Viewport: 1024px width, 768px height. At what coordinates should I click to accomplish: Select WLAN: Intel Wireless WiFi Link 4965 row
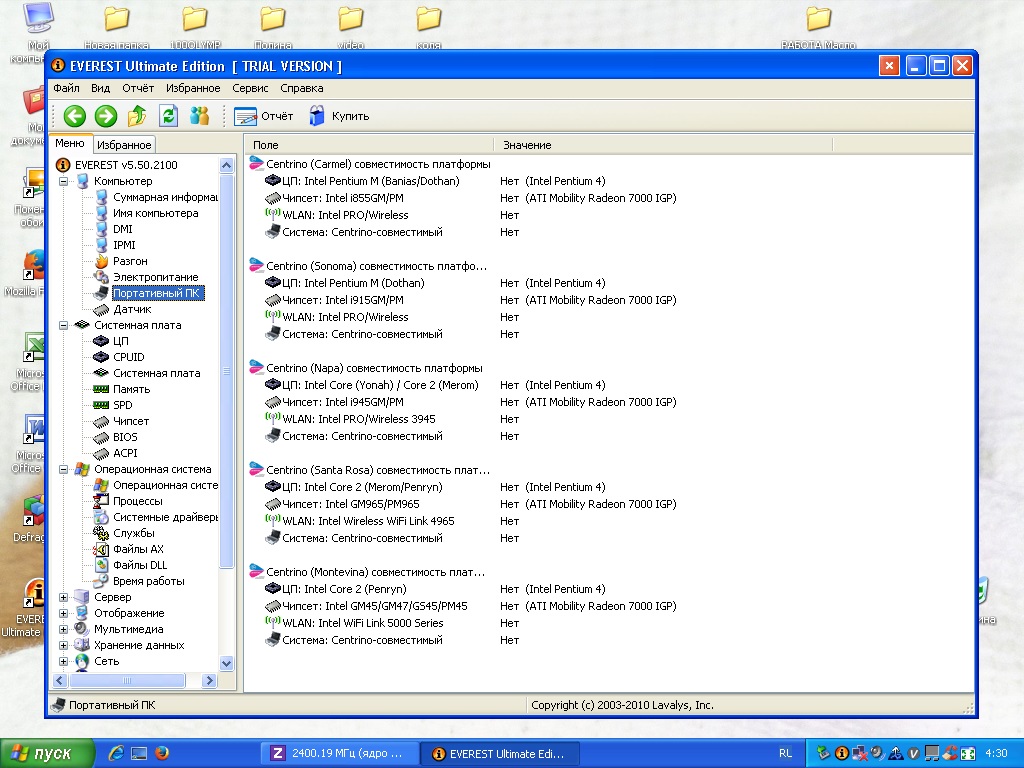pyautogui.click(x=360, y=521)
